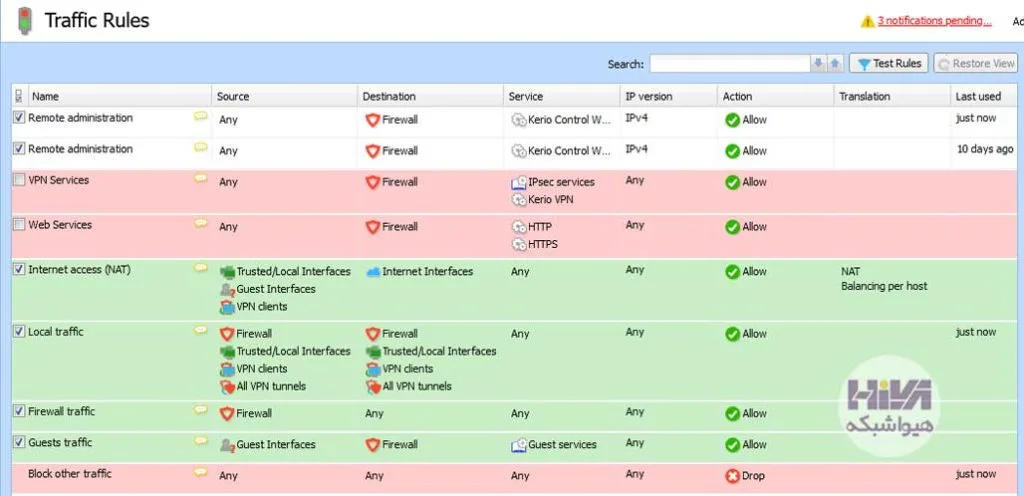Enable the VPN Services rule checkbox
This screenshot has height=496, width=1024.
(x=20, y=179)
